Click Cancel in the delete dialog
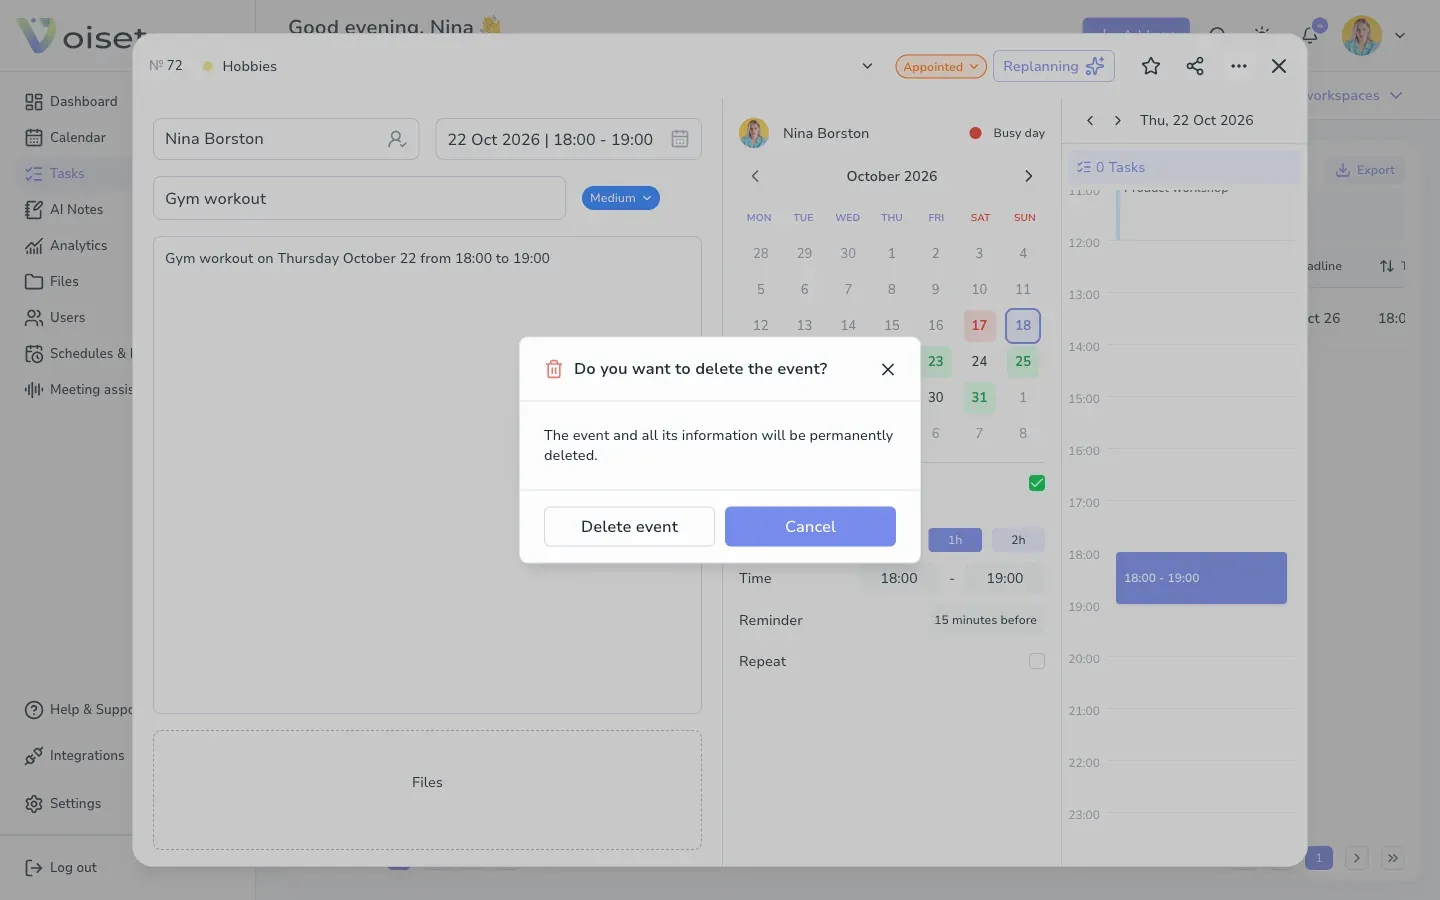The image size is (1440, 900). click(810, 526)
